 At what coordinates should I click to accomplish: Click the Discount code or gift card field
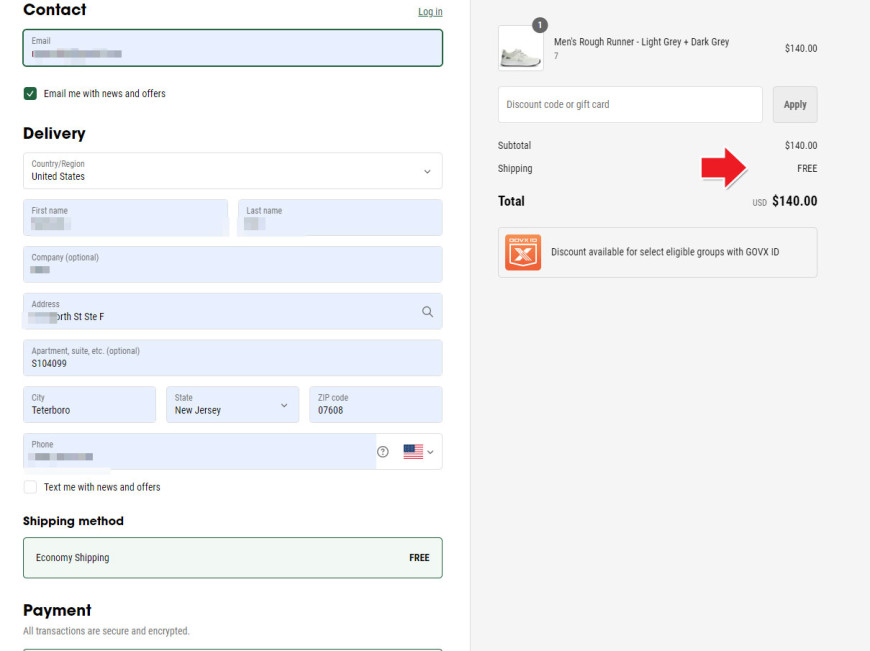(630, 104)
